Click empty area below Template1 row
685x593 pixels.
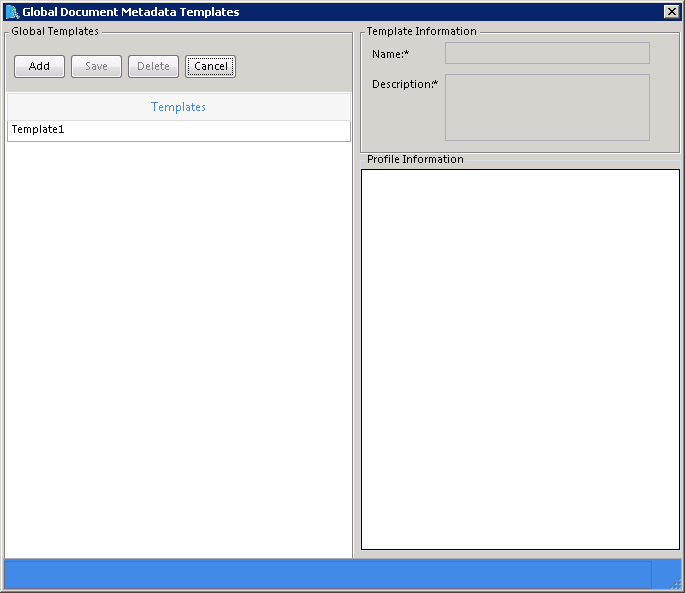[178, 350]
